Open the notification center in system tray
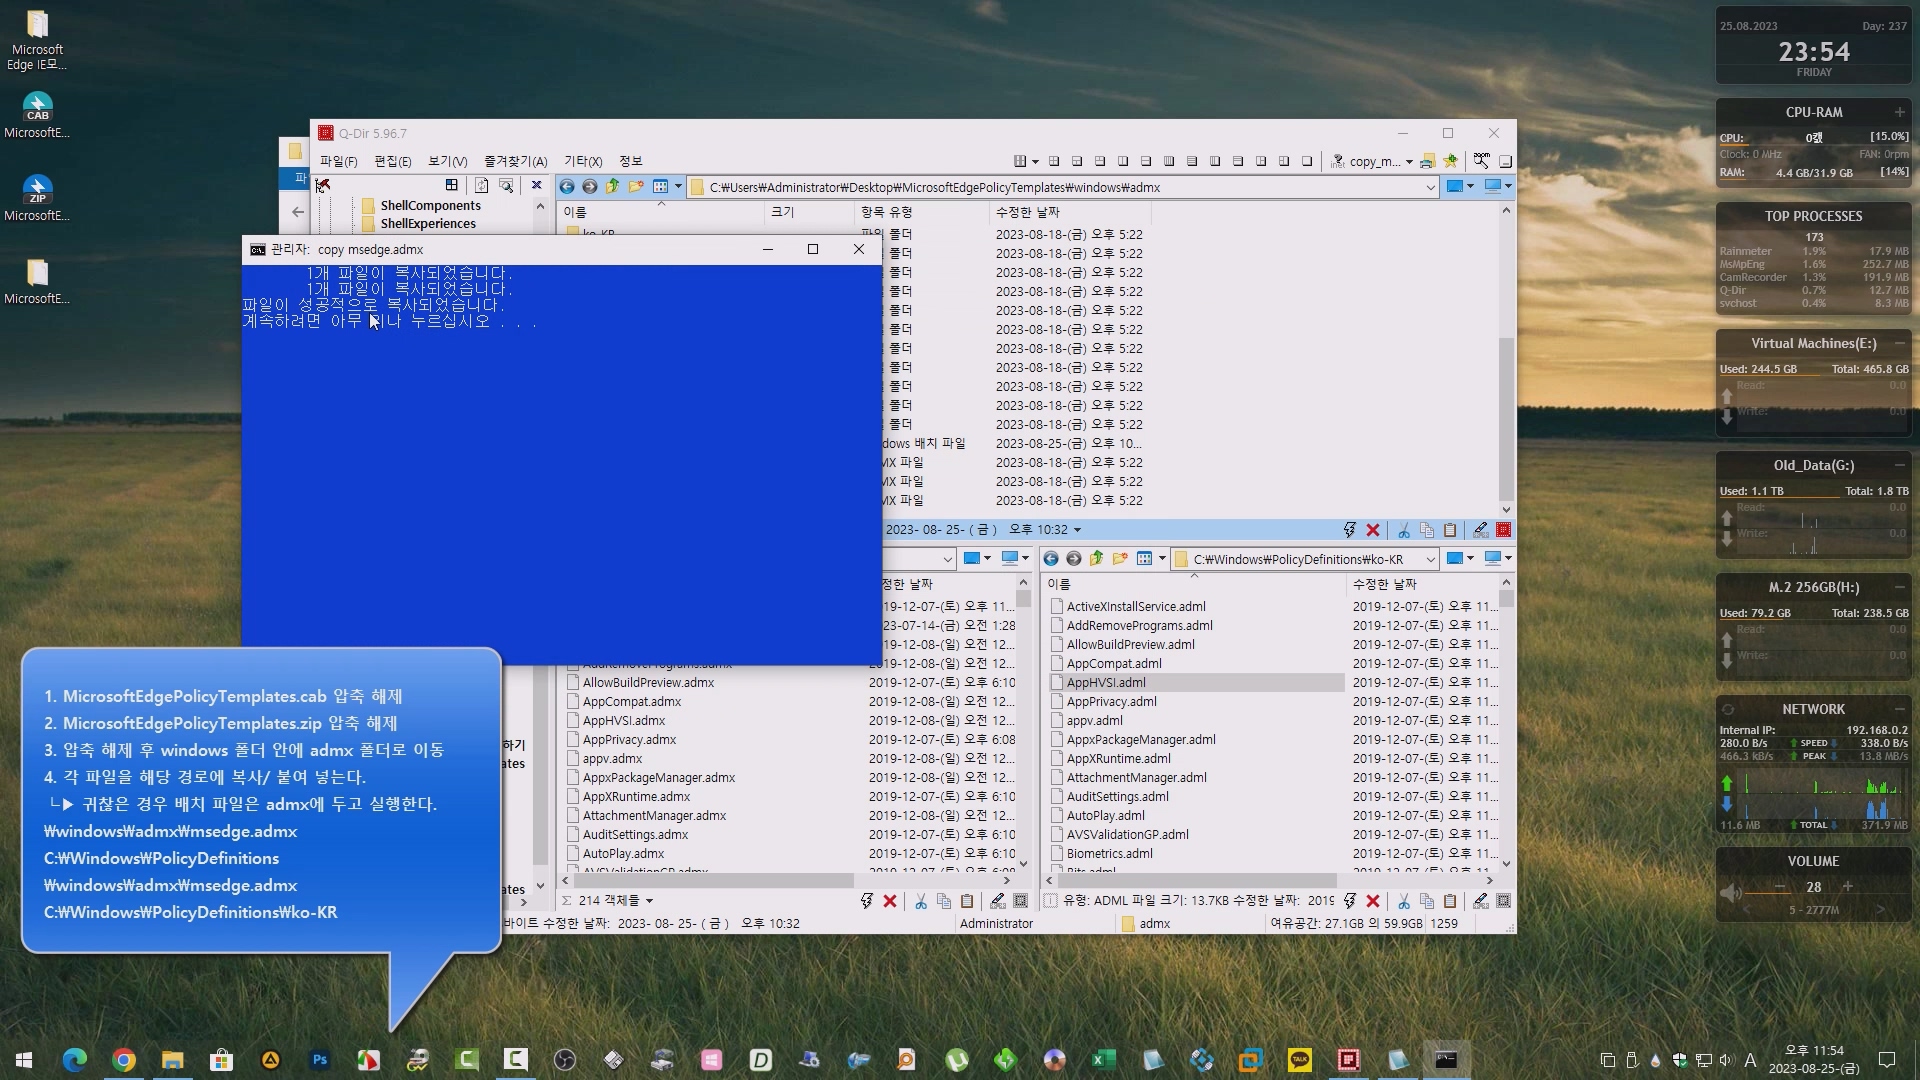Image resolution: width=1920 pixels, height=1080 pixels. (1887, 1060)
